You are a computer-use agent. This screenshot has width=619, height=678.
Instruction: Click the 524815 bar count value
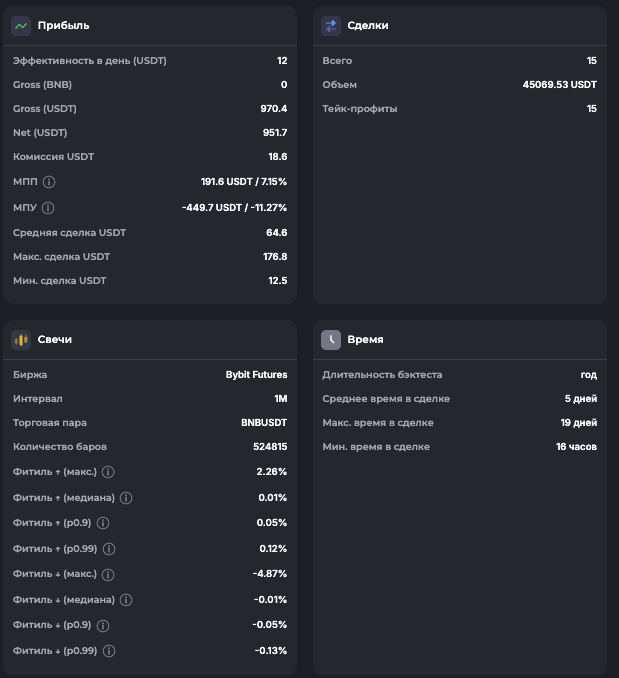pyautogui.click(x=270, y=447)
